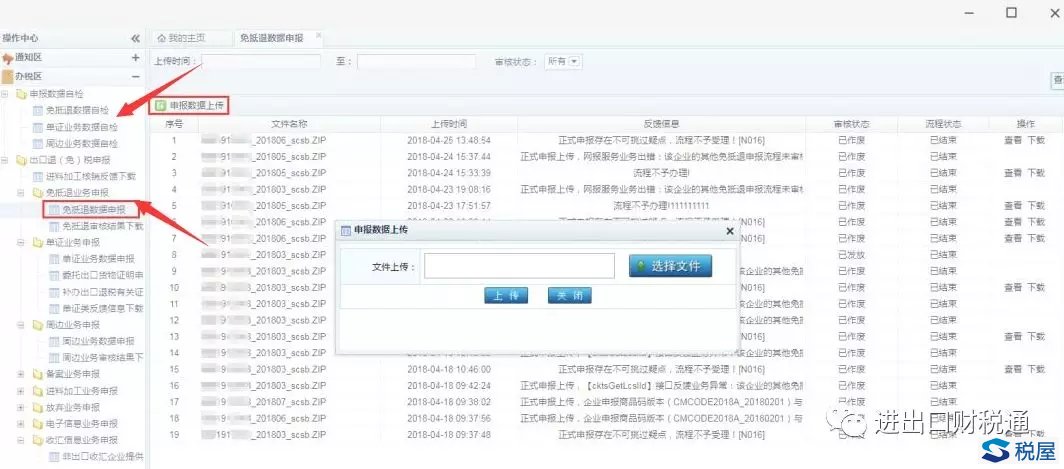Click the 选择文件 button
Screen dimensions: 1064x469
(x=670, y=266)
